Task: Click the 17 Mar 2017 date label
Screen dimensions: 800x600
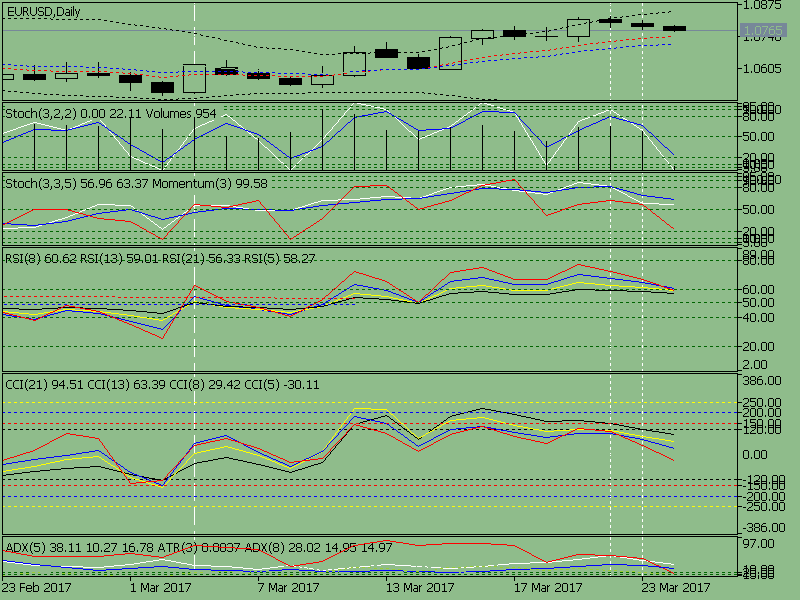Action: 547,588
